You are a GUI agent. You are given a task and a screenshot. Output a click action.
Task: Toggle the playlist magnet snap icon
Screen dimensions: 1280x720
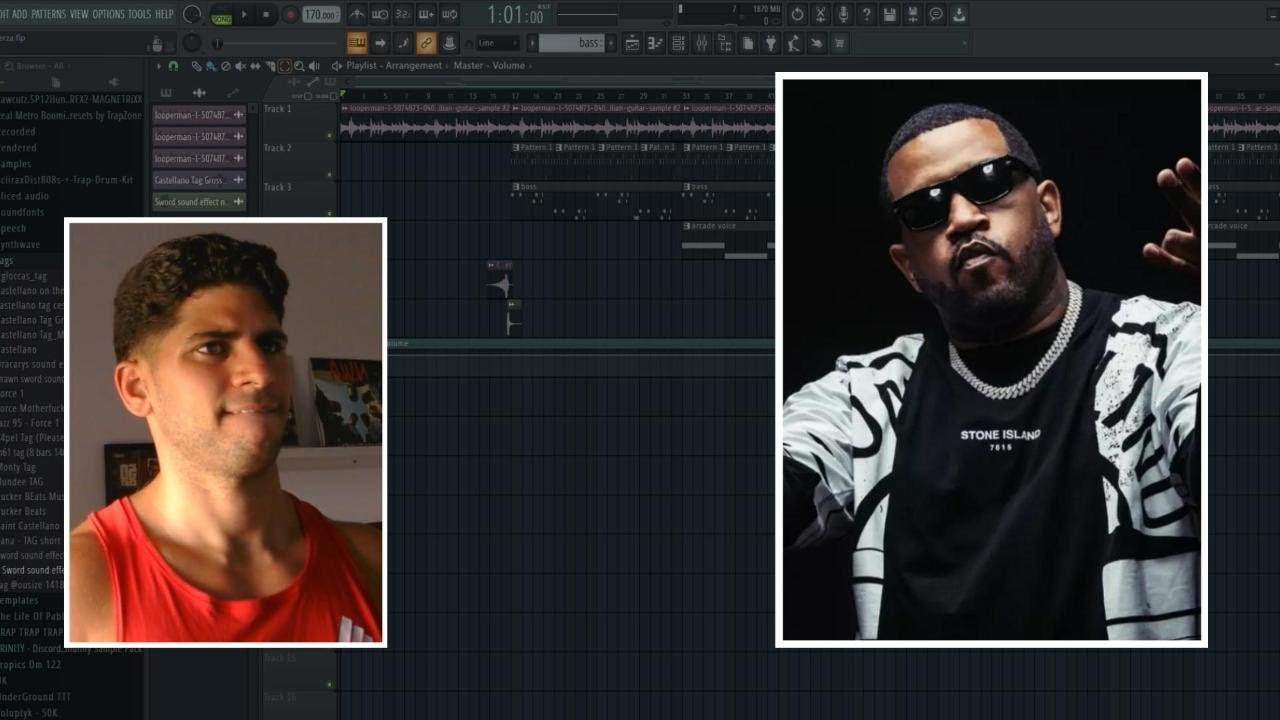point(172,66)
